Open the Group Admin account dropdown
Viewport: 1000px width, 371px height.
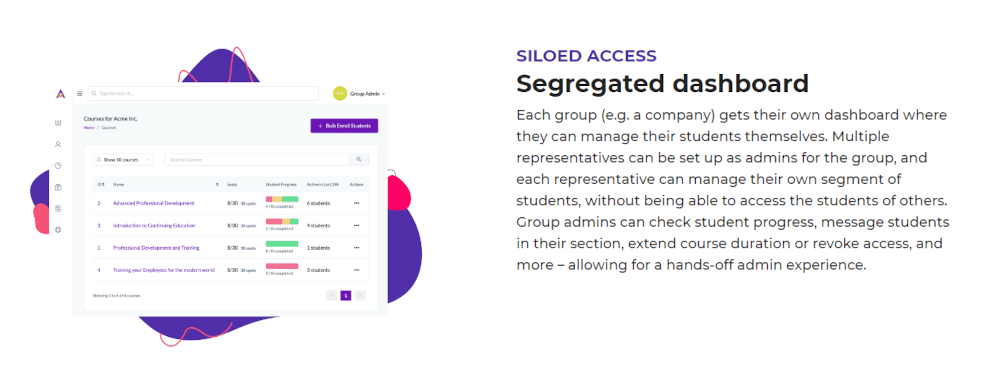click(x=367, y=94)
